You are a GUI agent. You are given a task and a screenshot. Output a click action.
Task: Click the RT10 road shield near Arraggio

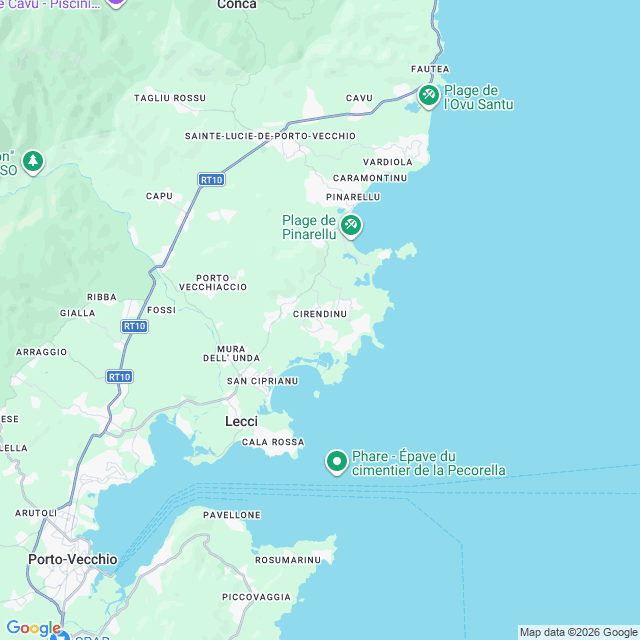[120, 377]
